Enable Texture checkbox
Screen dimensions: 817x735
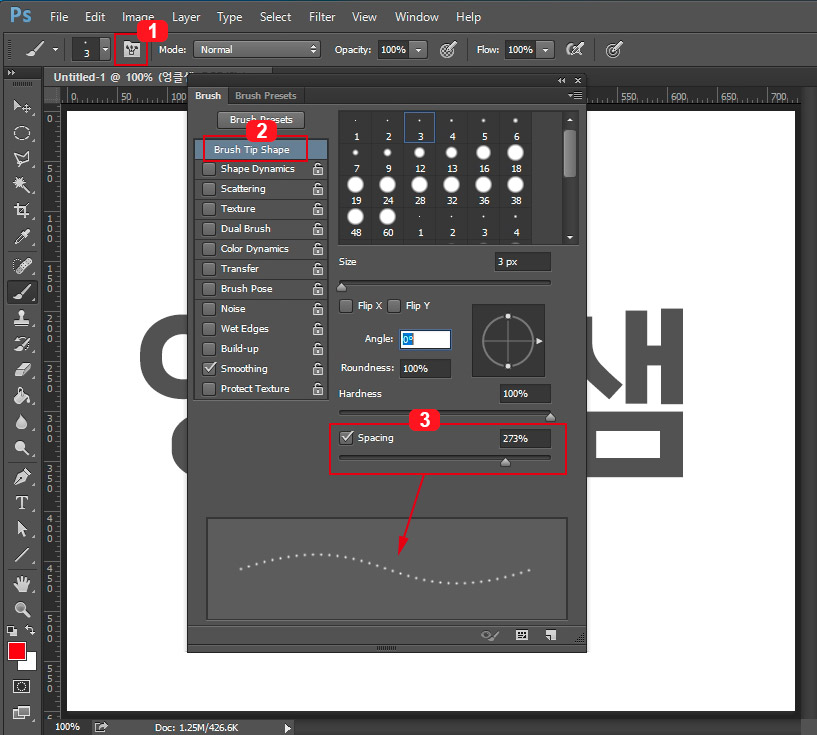[209, 209]
